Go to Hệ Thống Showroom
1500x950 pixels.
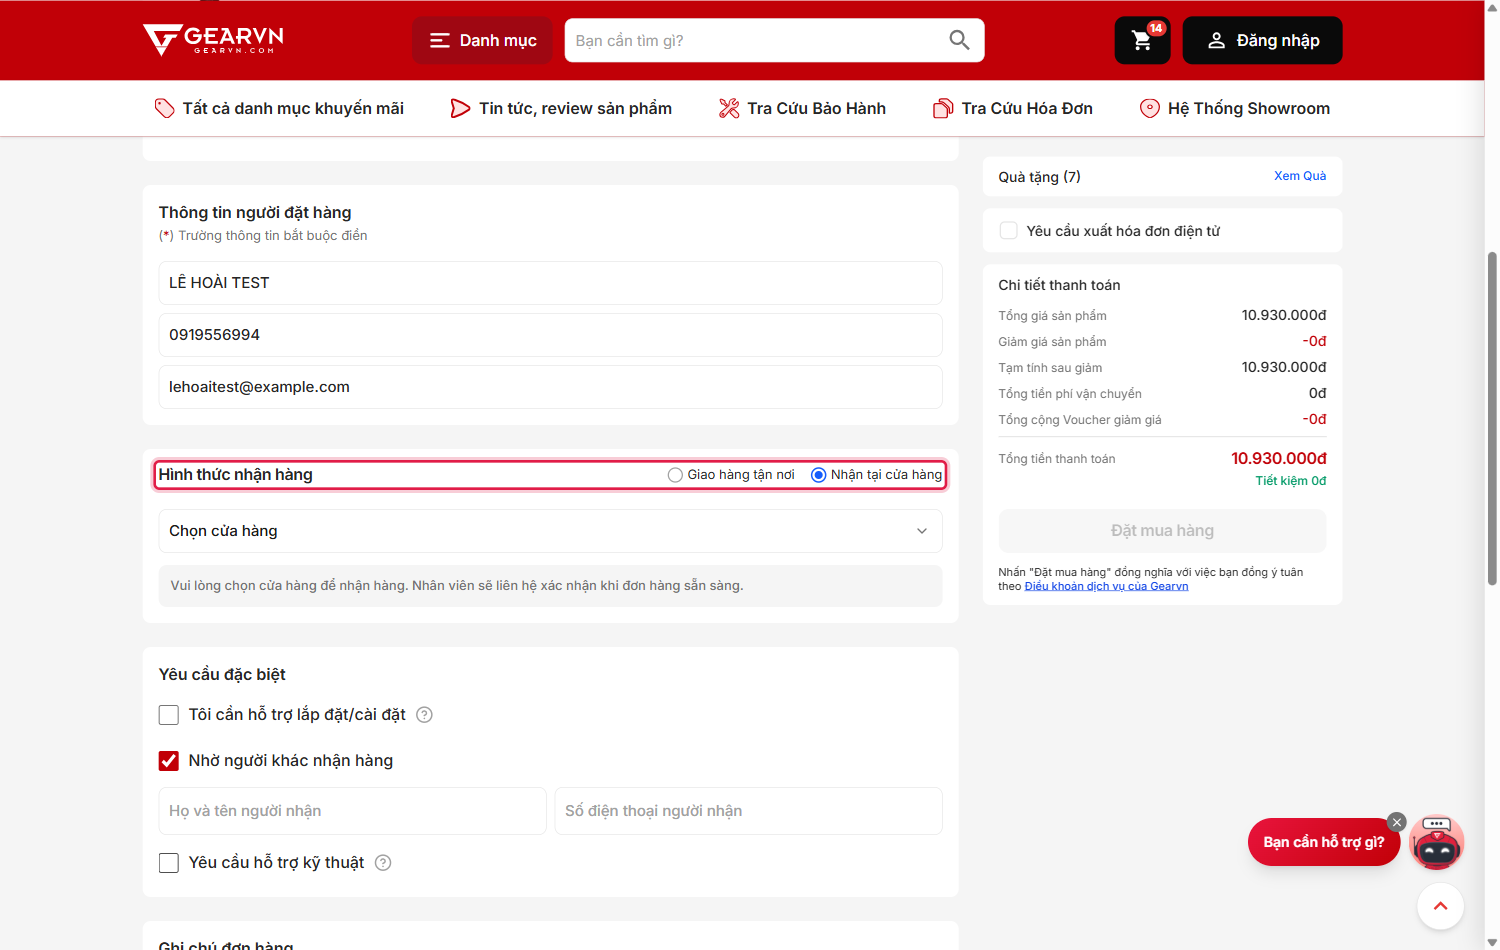point(1235,108)
